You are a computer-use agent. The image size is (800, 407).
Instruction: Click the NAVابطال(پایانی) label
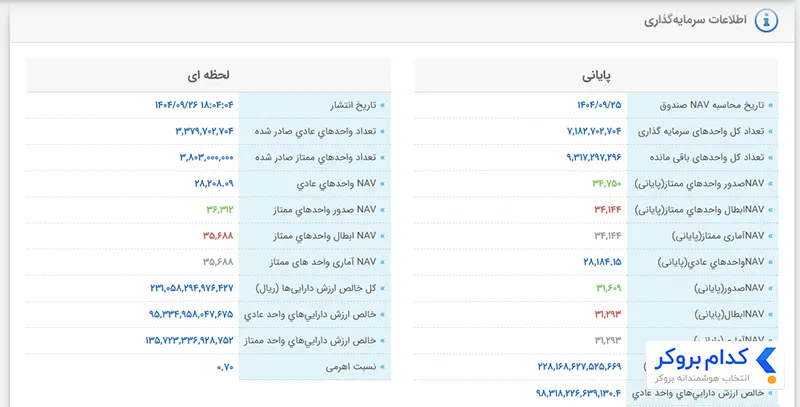tap(729, 315)
